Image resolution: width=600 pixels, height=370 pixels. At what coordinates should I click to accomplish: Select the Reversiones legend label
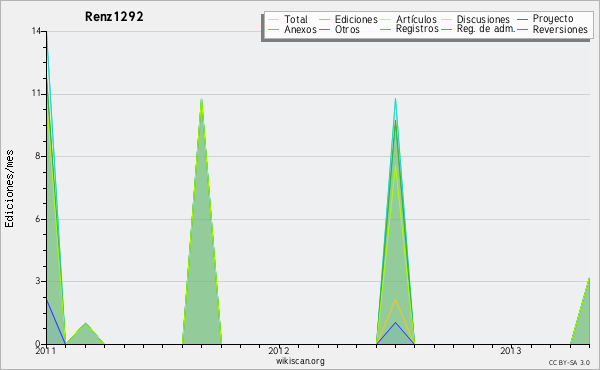pos(560,29)
